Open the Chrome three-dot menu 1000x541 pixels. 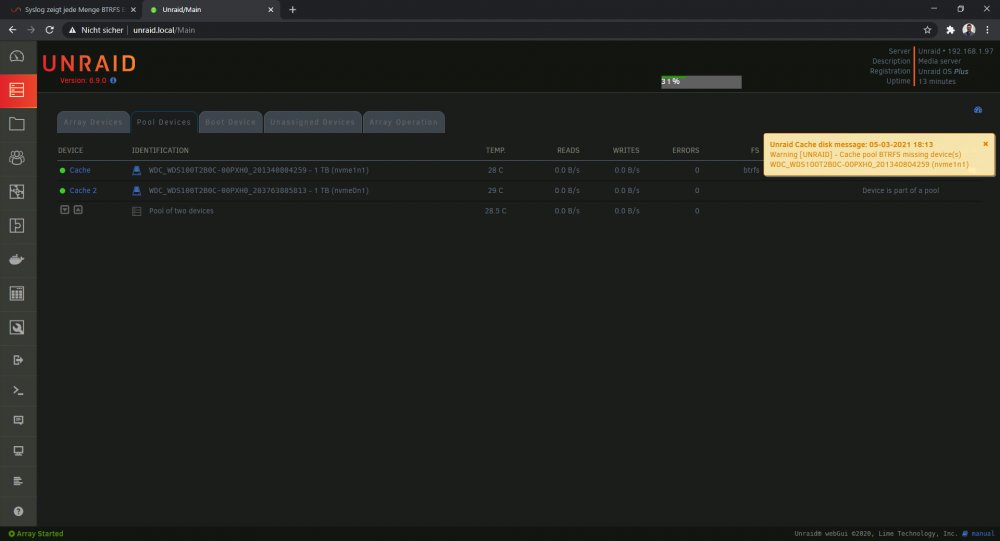pos(987,30)
